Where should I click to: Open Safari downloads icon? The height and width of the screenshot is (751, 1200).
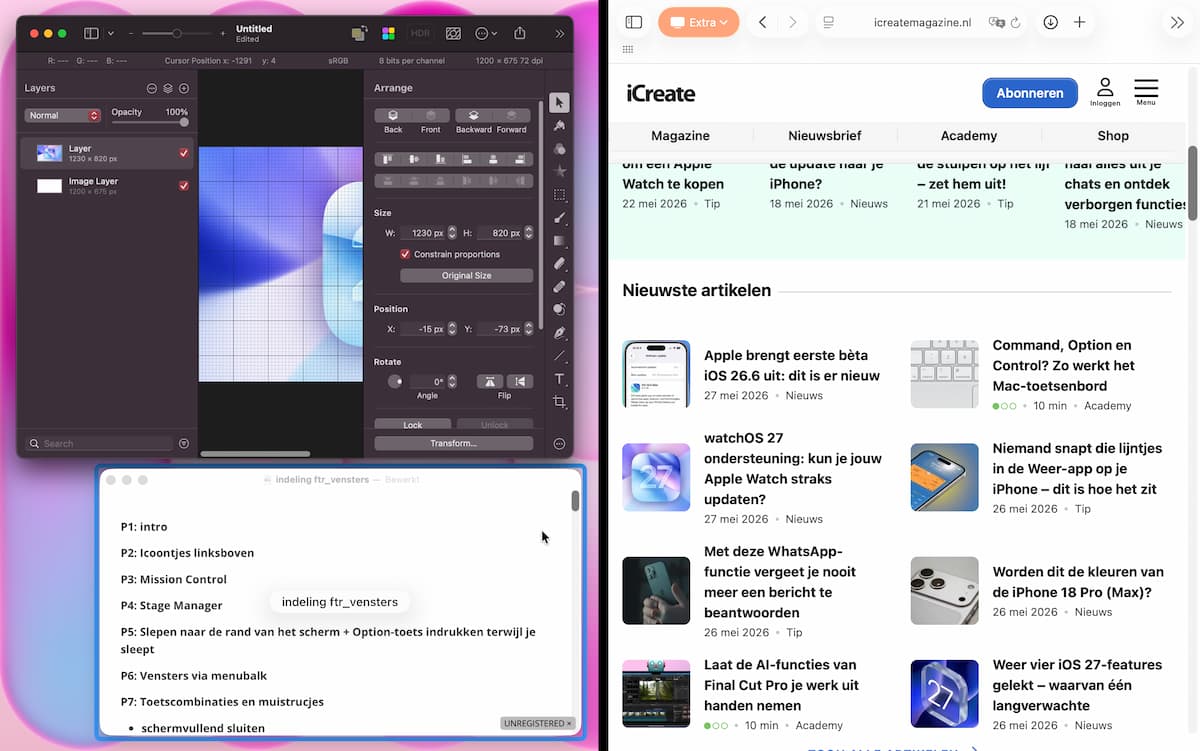click(1050, 22)
